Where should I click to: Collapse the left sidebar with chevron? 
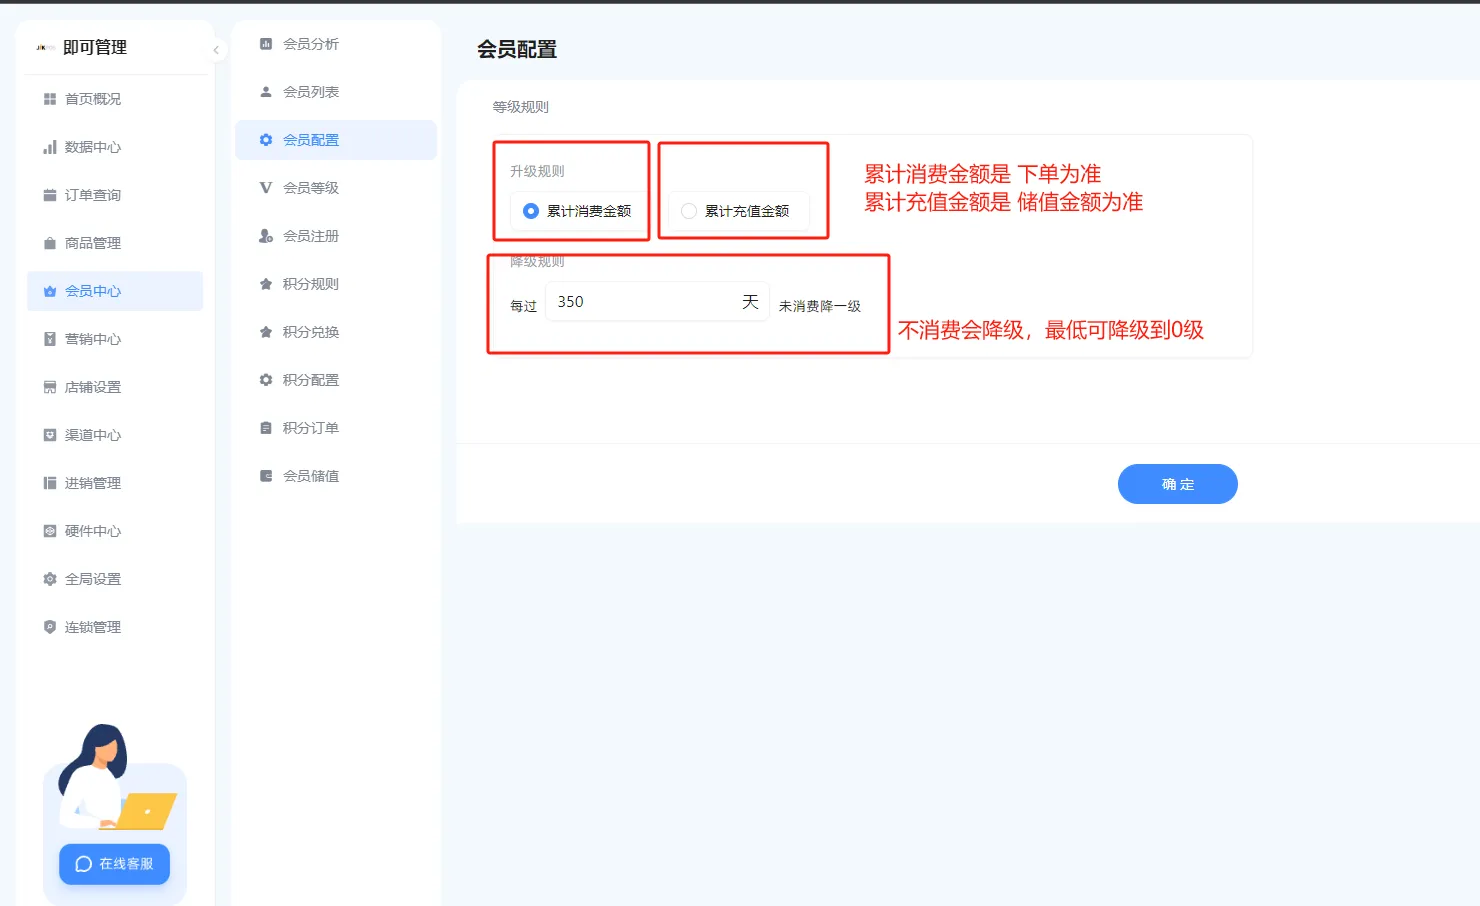tap(216, 50)
